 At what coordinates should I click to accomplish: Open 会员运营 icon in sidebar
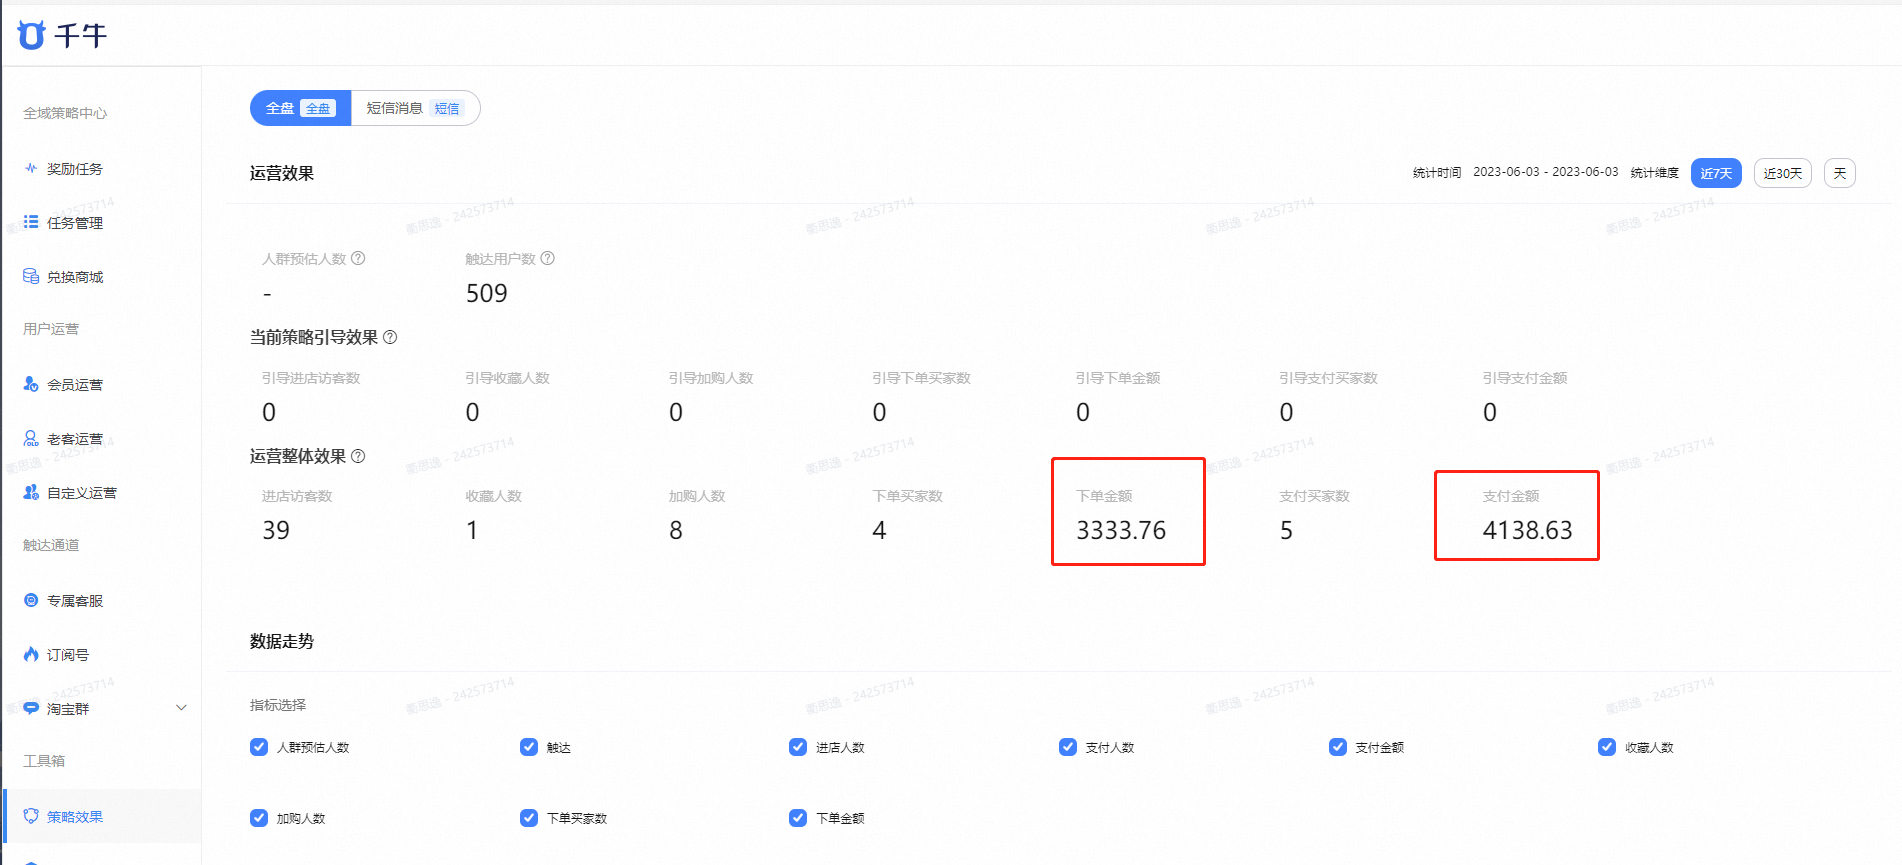pyautogui.click(x=31, y=384)
